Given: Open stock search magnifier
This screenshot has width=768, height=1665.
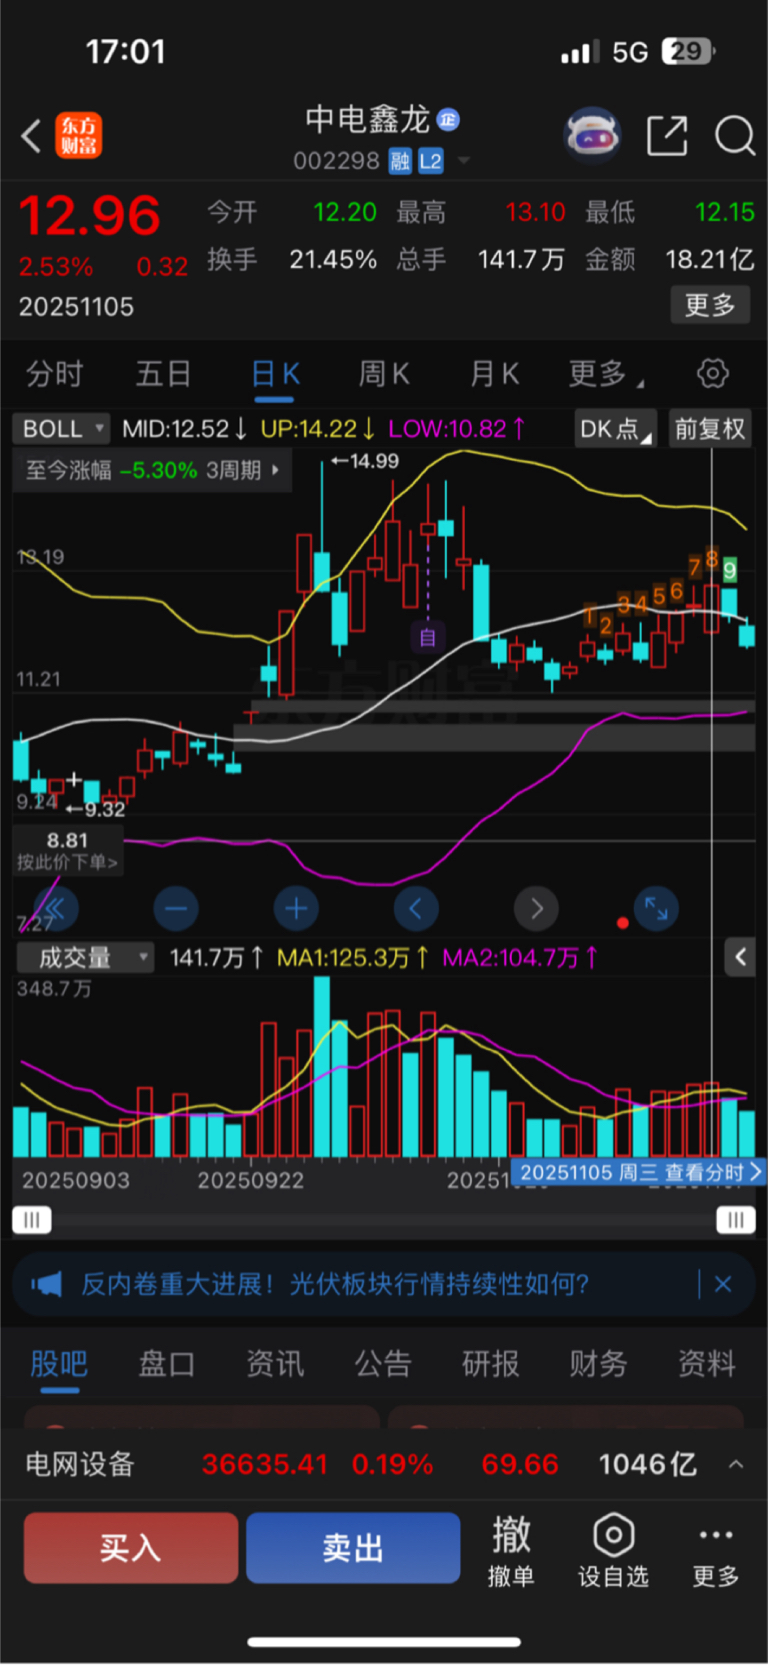Looking at the screenshot, I should pyautogui.click(x=735, y=135).
